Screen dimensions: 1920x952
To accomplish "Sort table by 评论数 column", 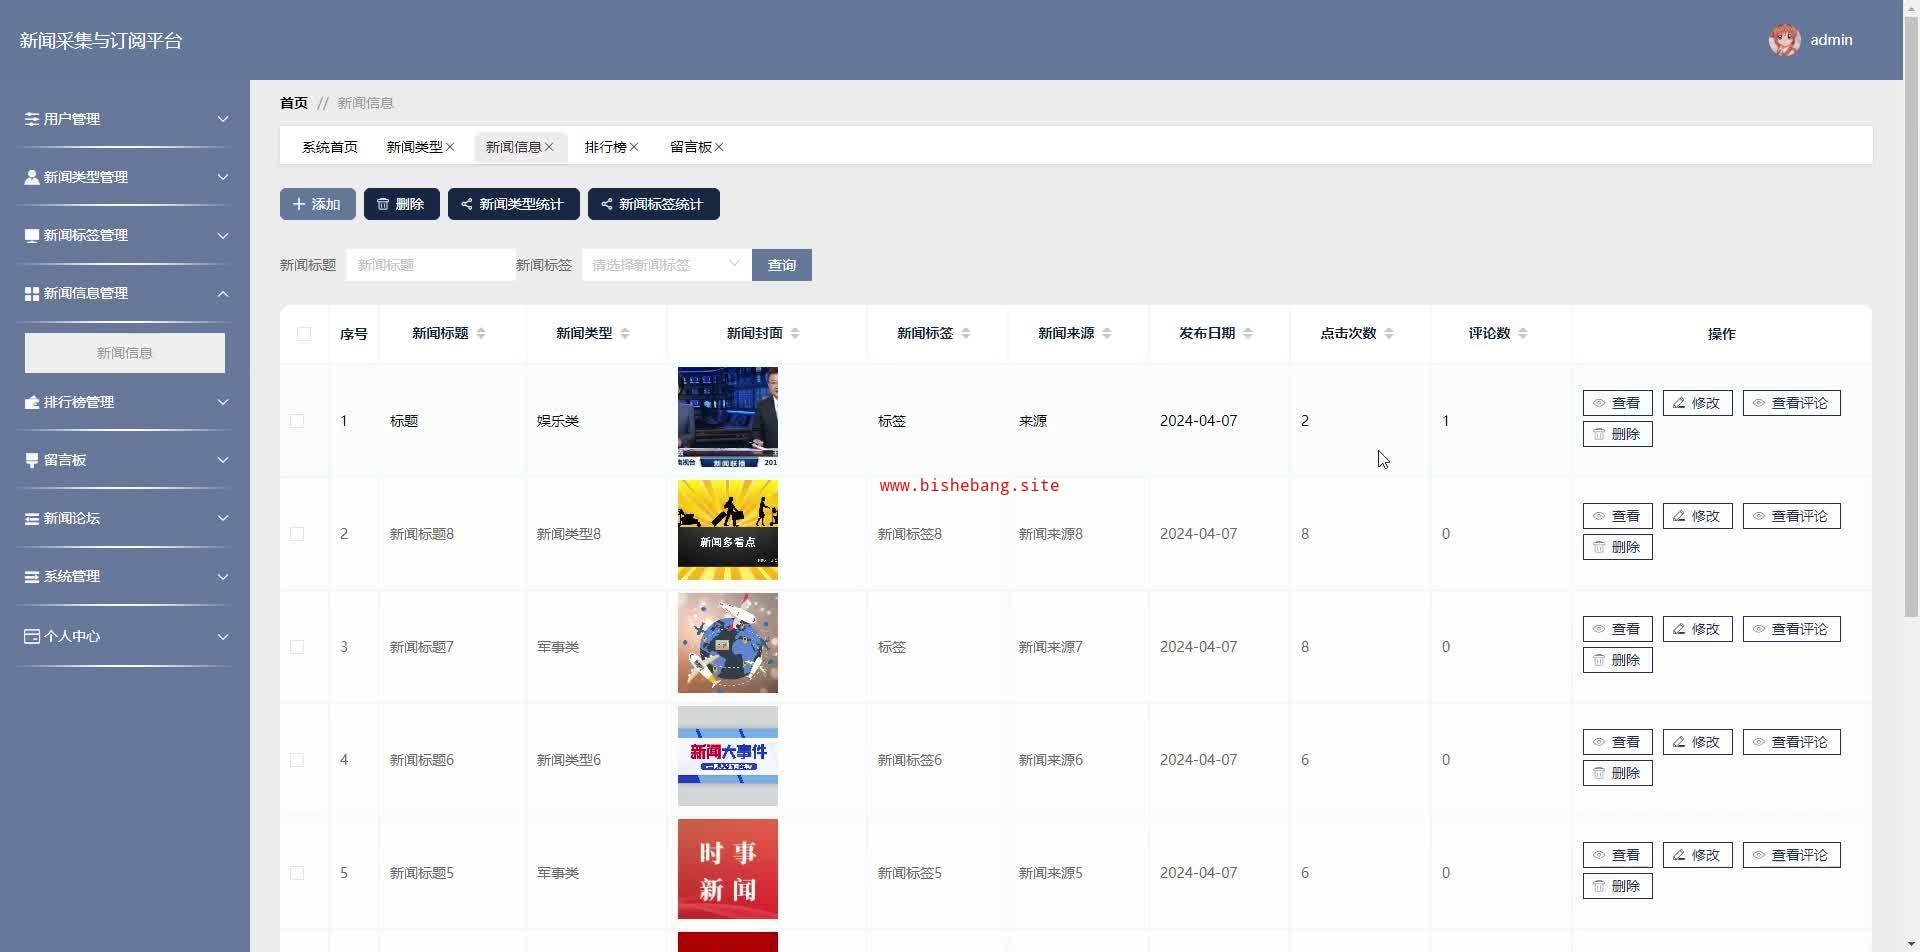I will coord(1523,333).
